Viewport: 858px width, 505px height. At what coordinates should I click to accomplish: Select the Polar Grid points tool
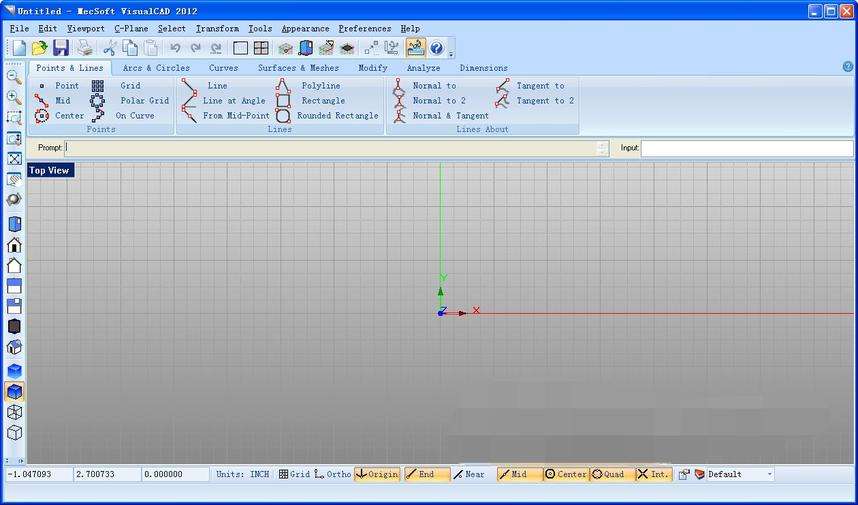coord(130,101)
